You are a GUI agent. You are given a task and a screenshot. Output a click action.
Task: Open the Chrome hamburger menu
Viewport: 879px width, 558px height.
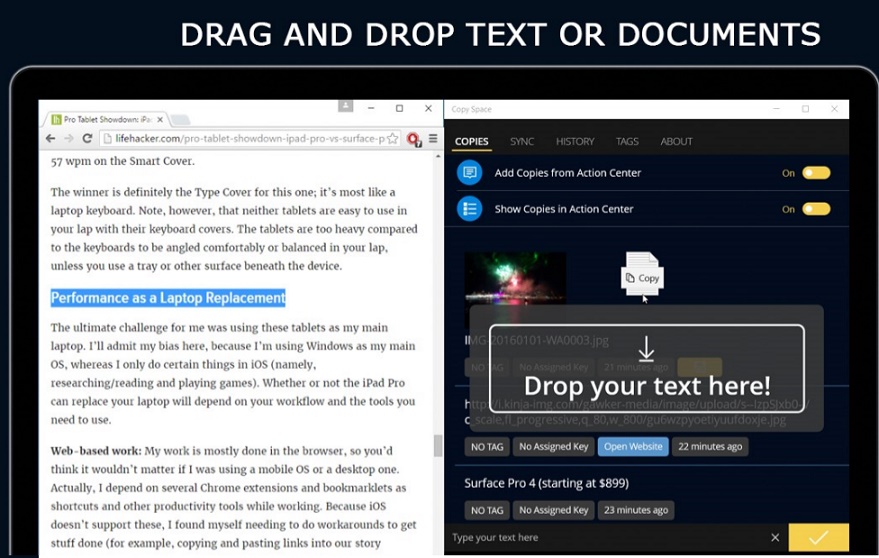pos(432,139)
